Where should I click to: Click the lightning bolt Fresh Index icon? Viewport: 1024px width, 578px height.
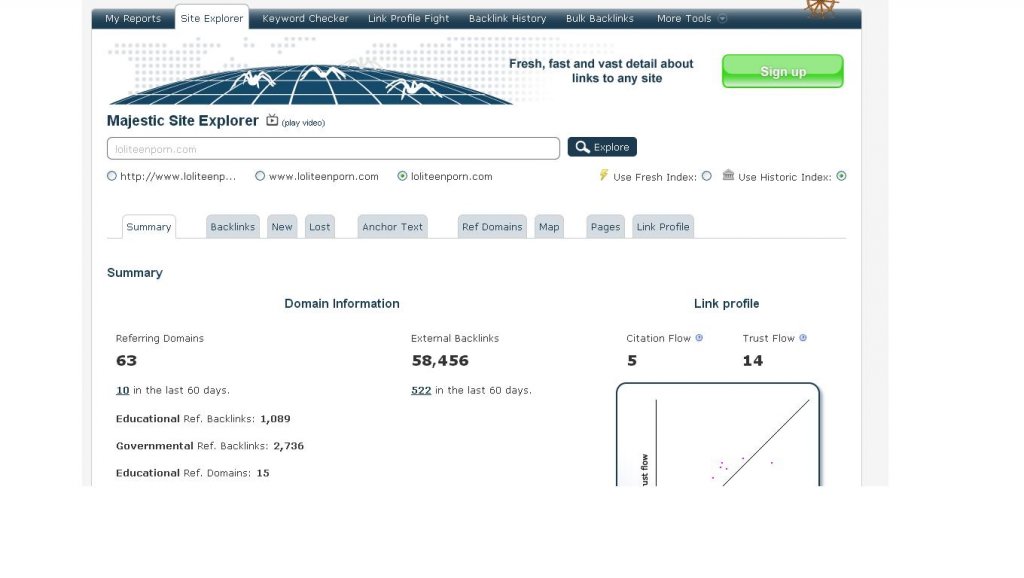click(603, 175)
